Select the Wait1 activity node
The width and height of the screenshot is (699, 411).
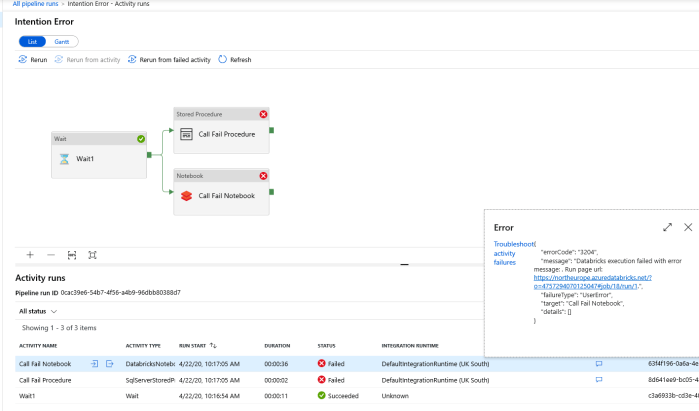coord(99,155)
